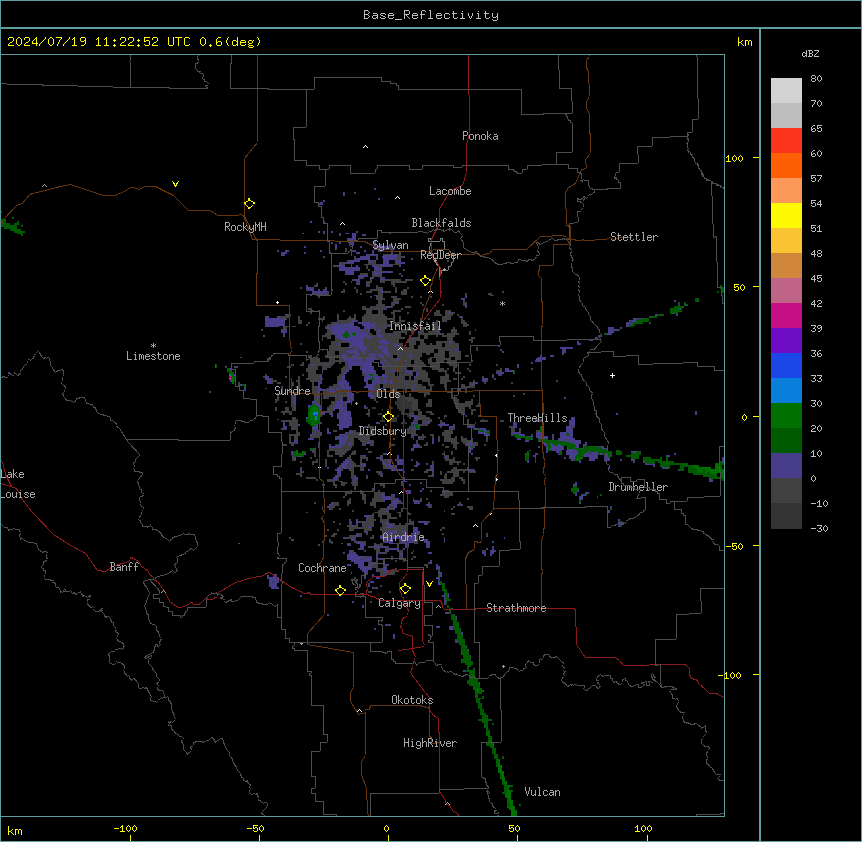Click the km unit label beside timestamp
862x842 pixels.
tap(745, 42)
